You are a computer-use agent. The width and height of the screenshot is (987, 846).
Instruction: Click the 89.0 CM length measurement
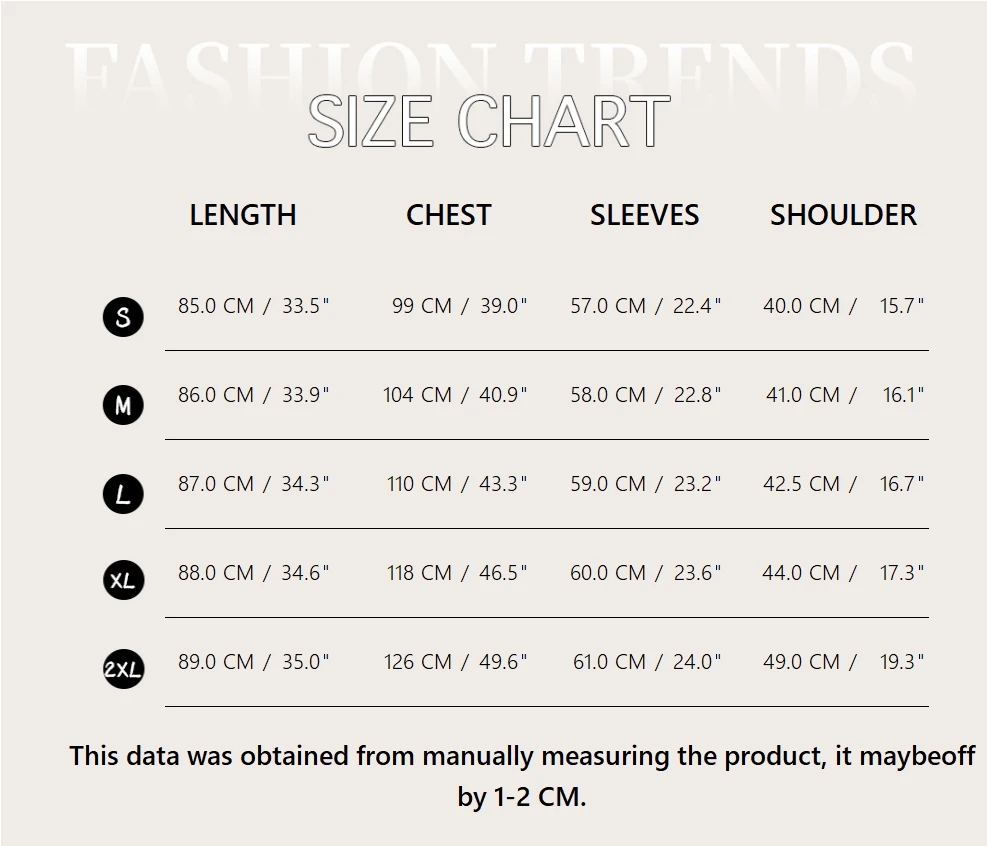click(216, 662)
